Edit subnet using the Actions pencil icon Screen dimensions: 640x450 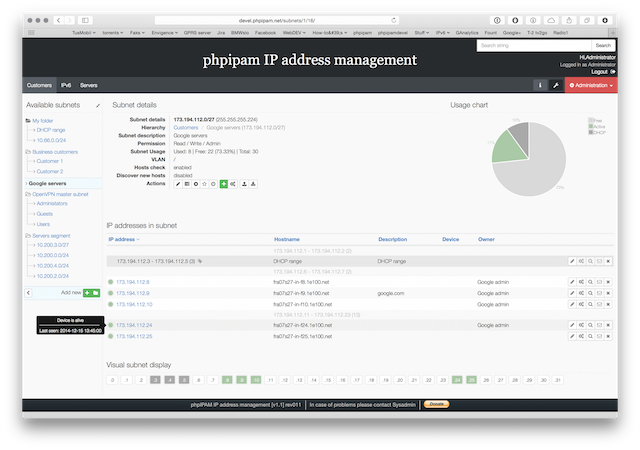[178, 184]
